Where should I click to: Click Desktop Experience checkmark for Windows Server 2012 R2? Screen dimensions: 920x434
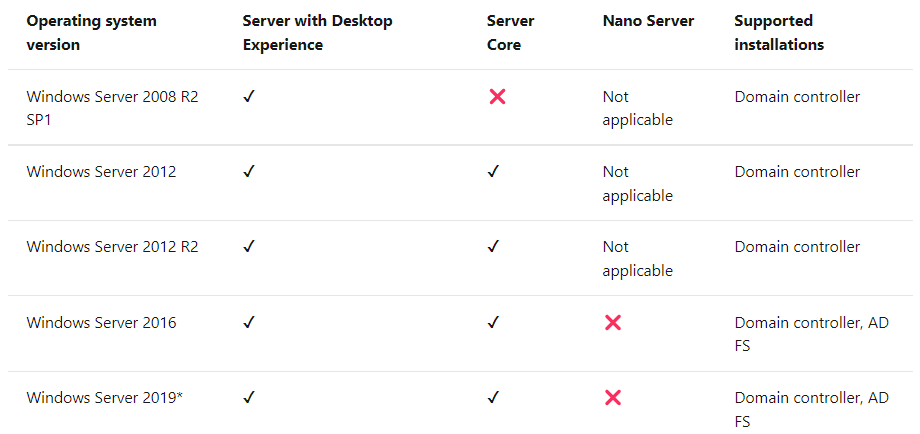pyautogui.click(x=249, y=246)
